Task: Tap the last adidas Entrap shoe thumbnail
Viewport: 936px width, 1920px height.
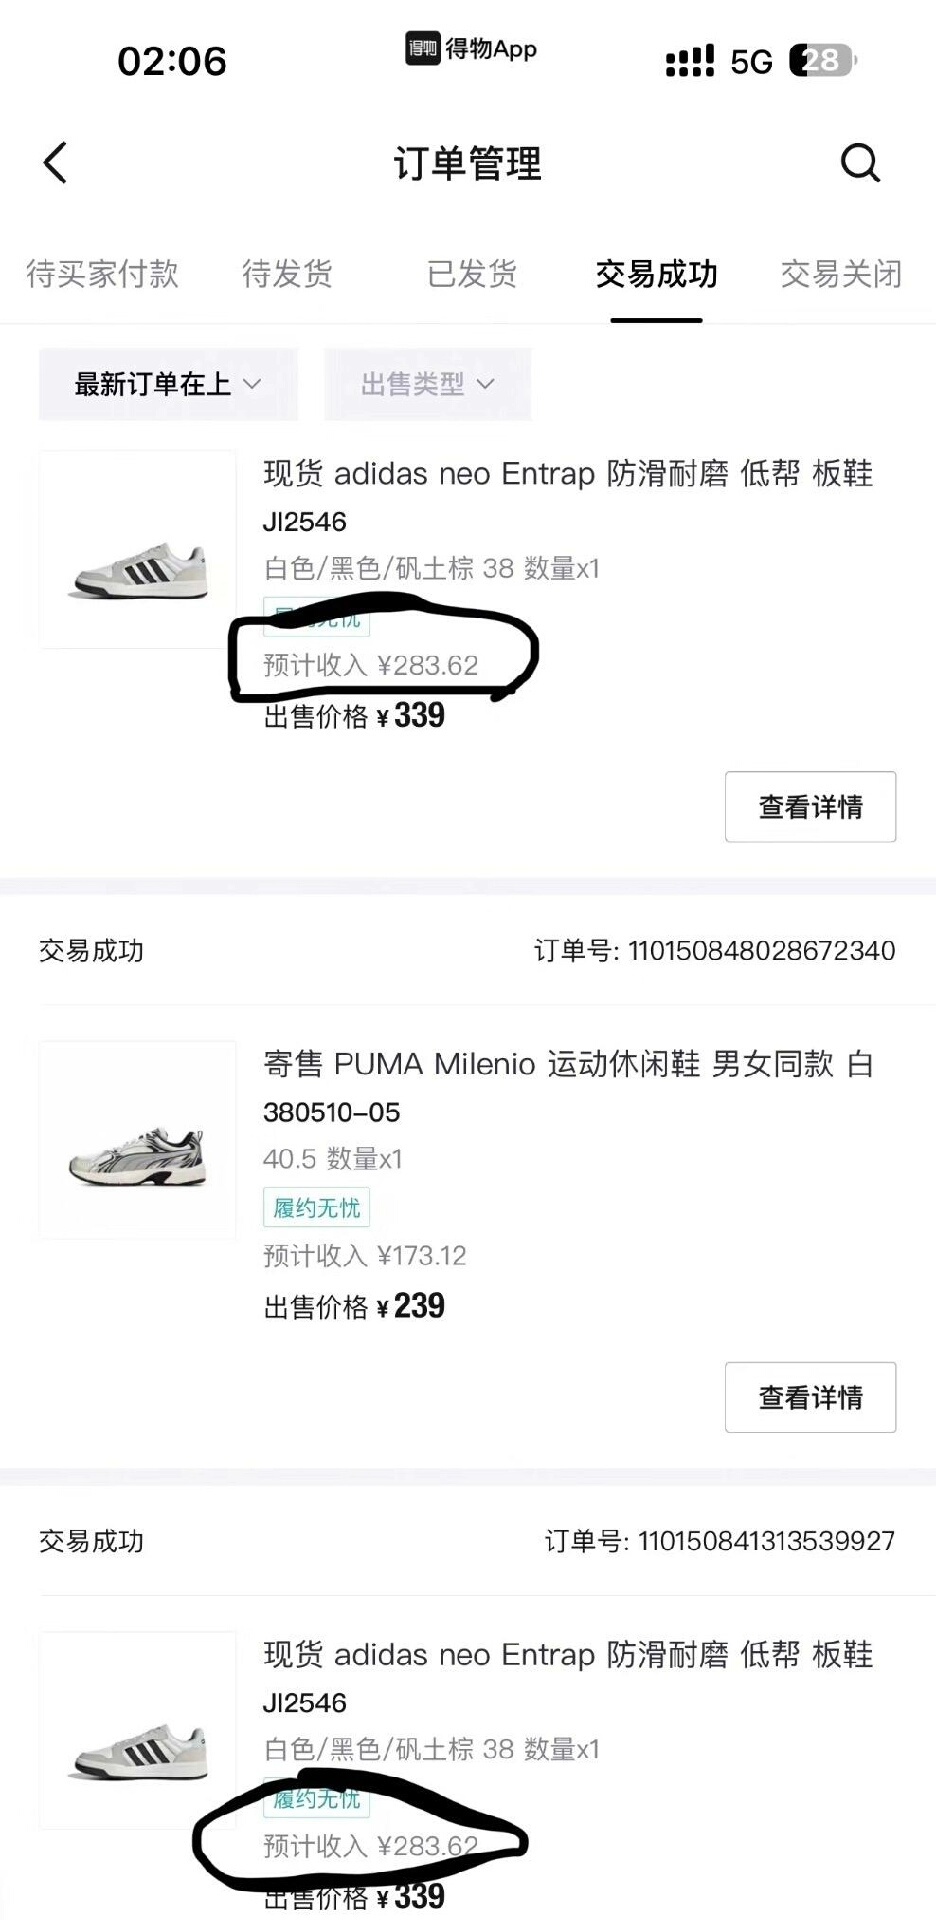Action: [x=138, y=1730]
